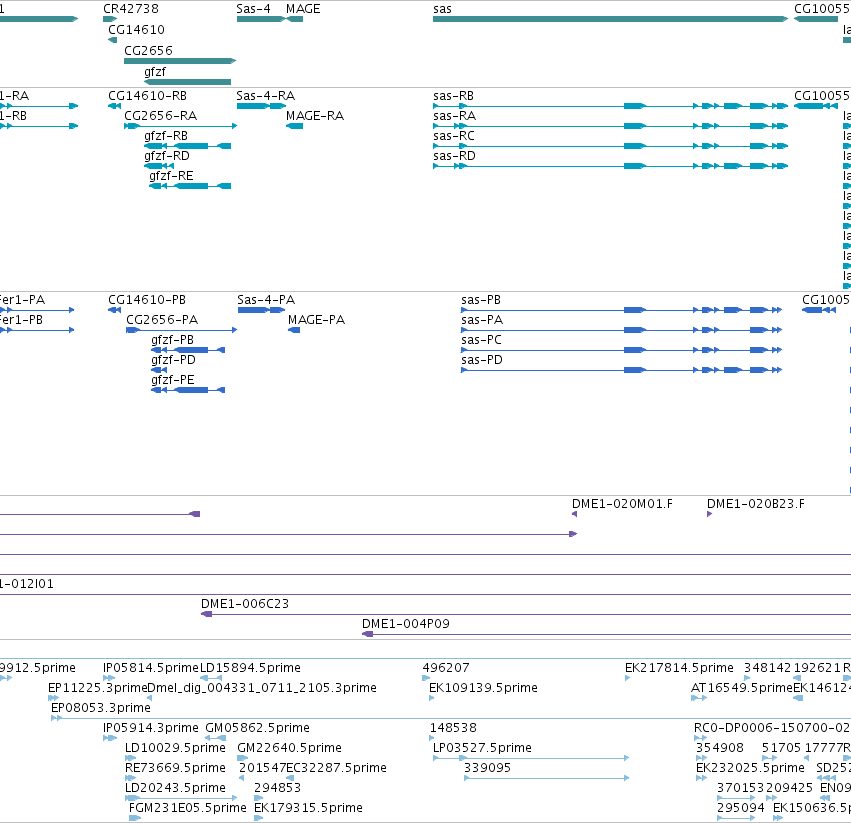This screenshot has width=851, height=823.
Task: Select the gfzf-RD transcript
Action: [x=159, y=166]
